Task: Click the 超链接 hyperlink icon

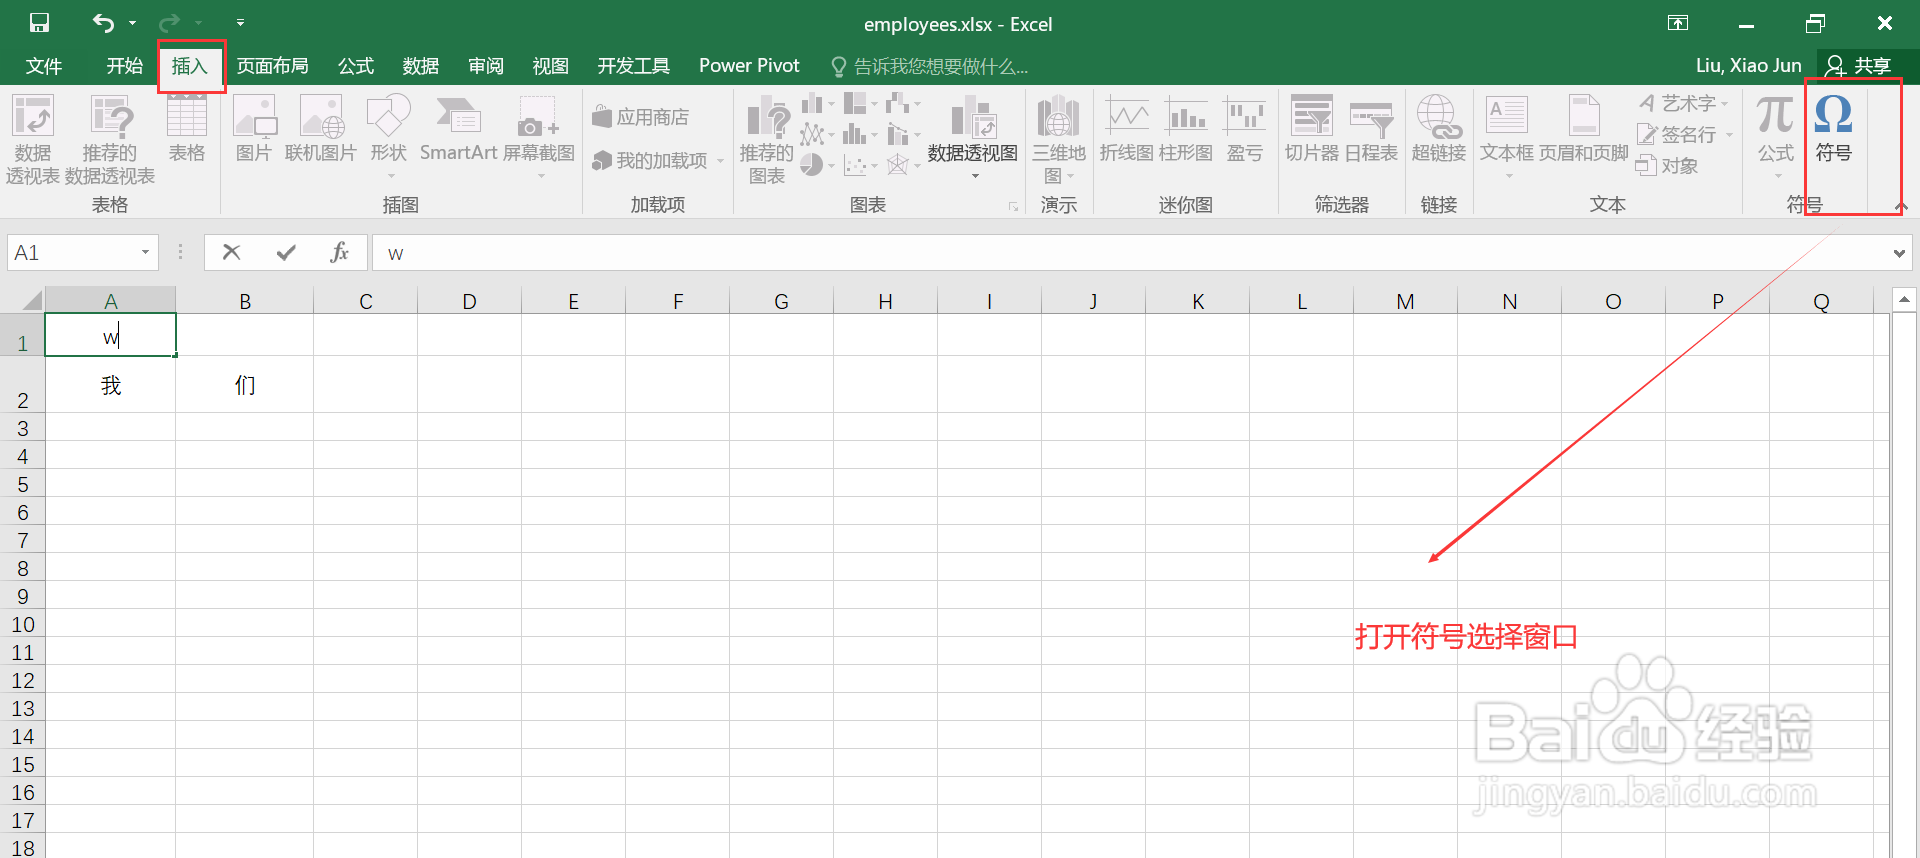Action: tap(1439, 128)
